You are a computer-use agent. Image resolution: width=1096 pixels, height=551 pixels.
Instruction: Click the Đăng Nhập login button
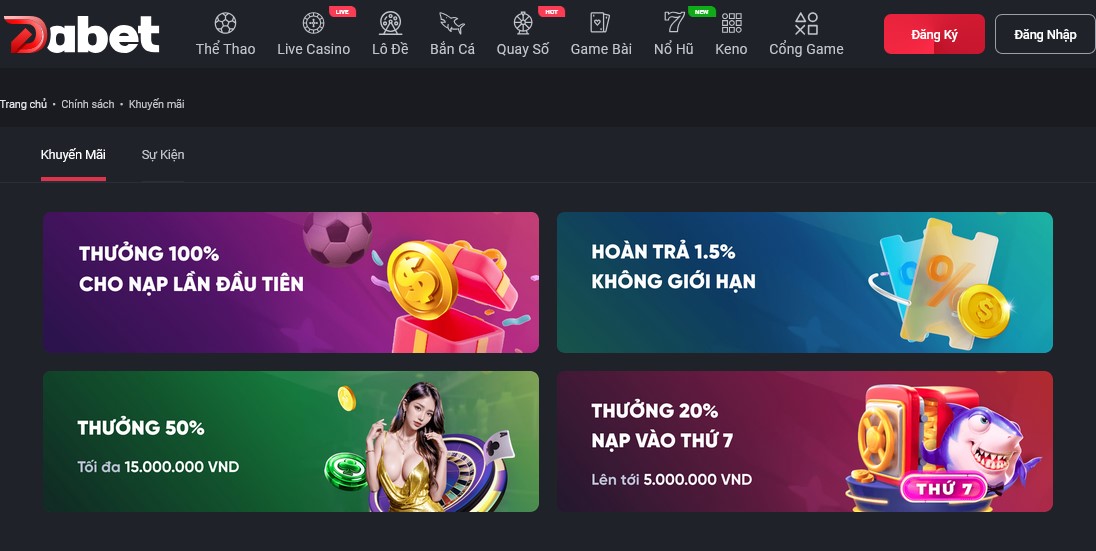(x=1045, y=34)
